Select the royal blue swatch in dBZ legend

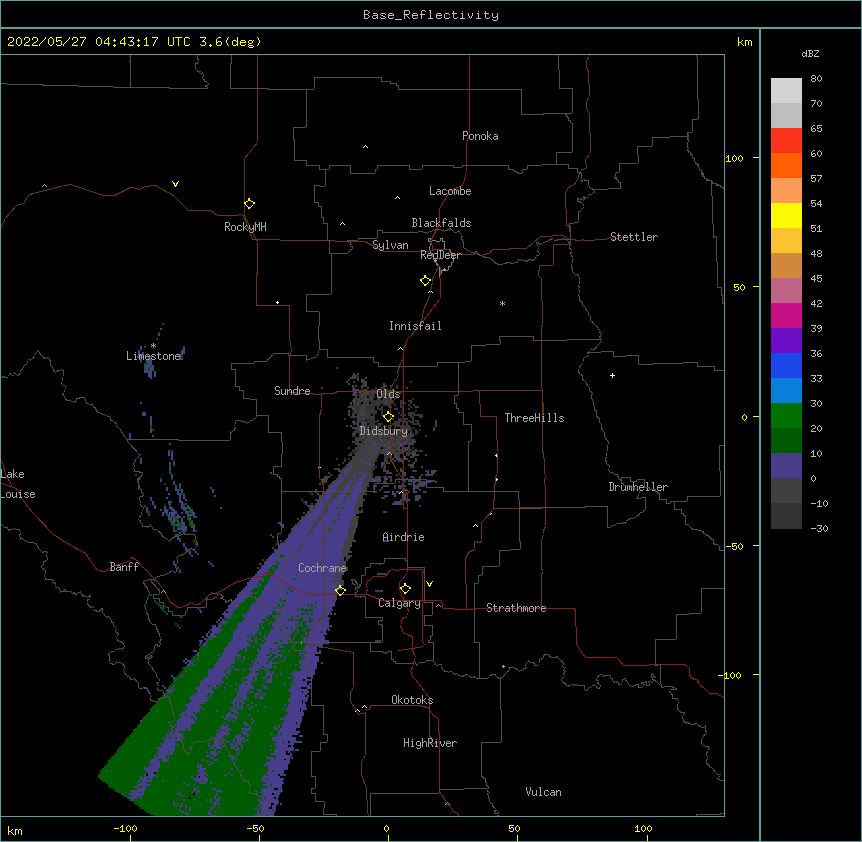[x=786, y=365]
